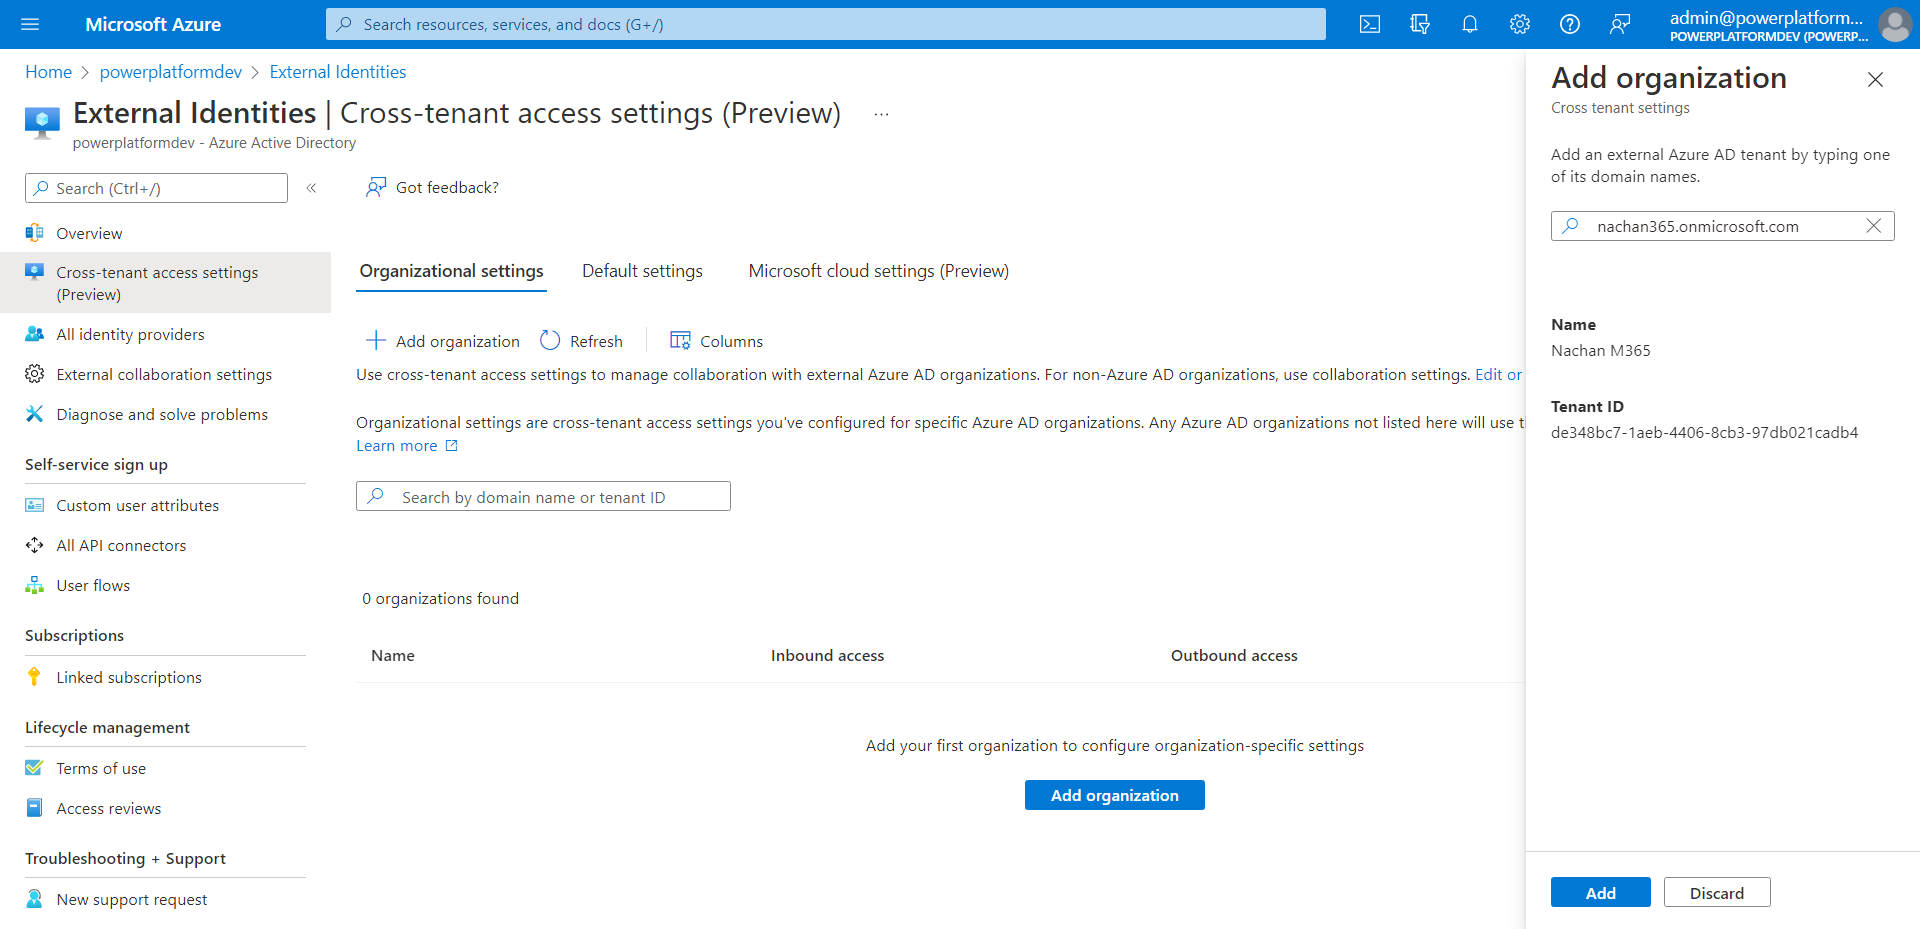Switch to Microsoft cloud settings (Preview) tab

[878, 271]
